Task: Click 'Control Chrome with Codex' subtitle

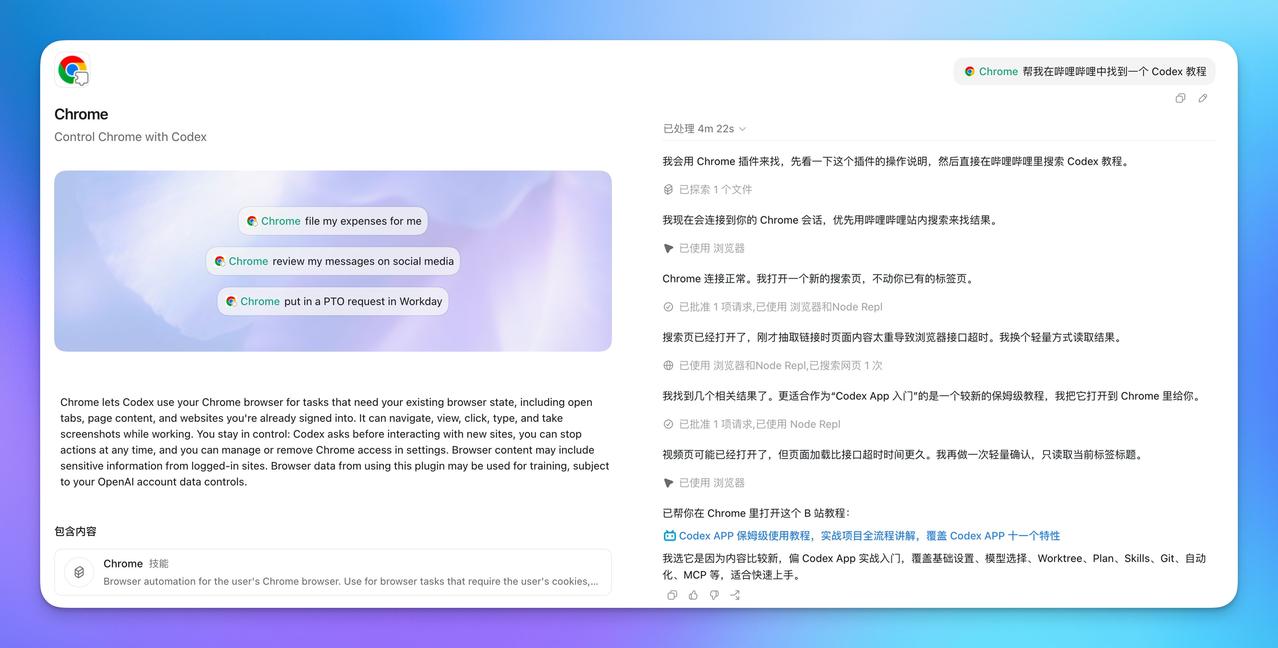Action: [130, 137]
